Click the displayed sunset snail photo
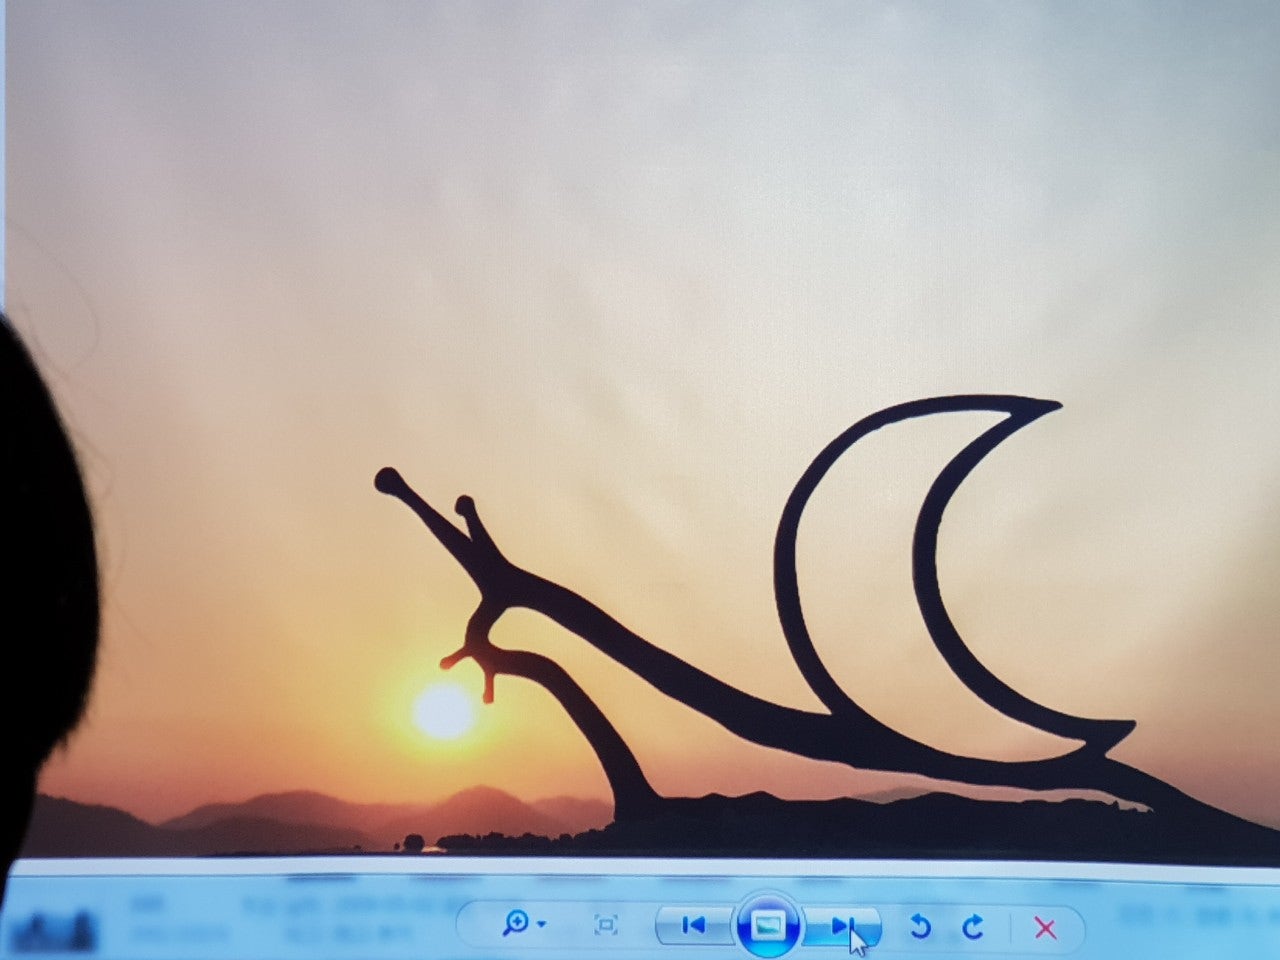This screenshot has height=960, width=1280. [640, 428]
